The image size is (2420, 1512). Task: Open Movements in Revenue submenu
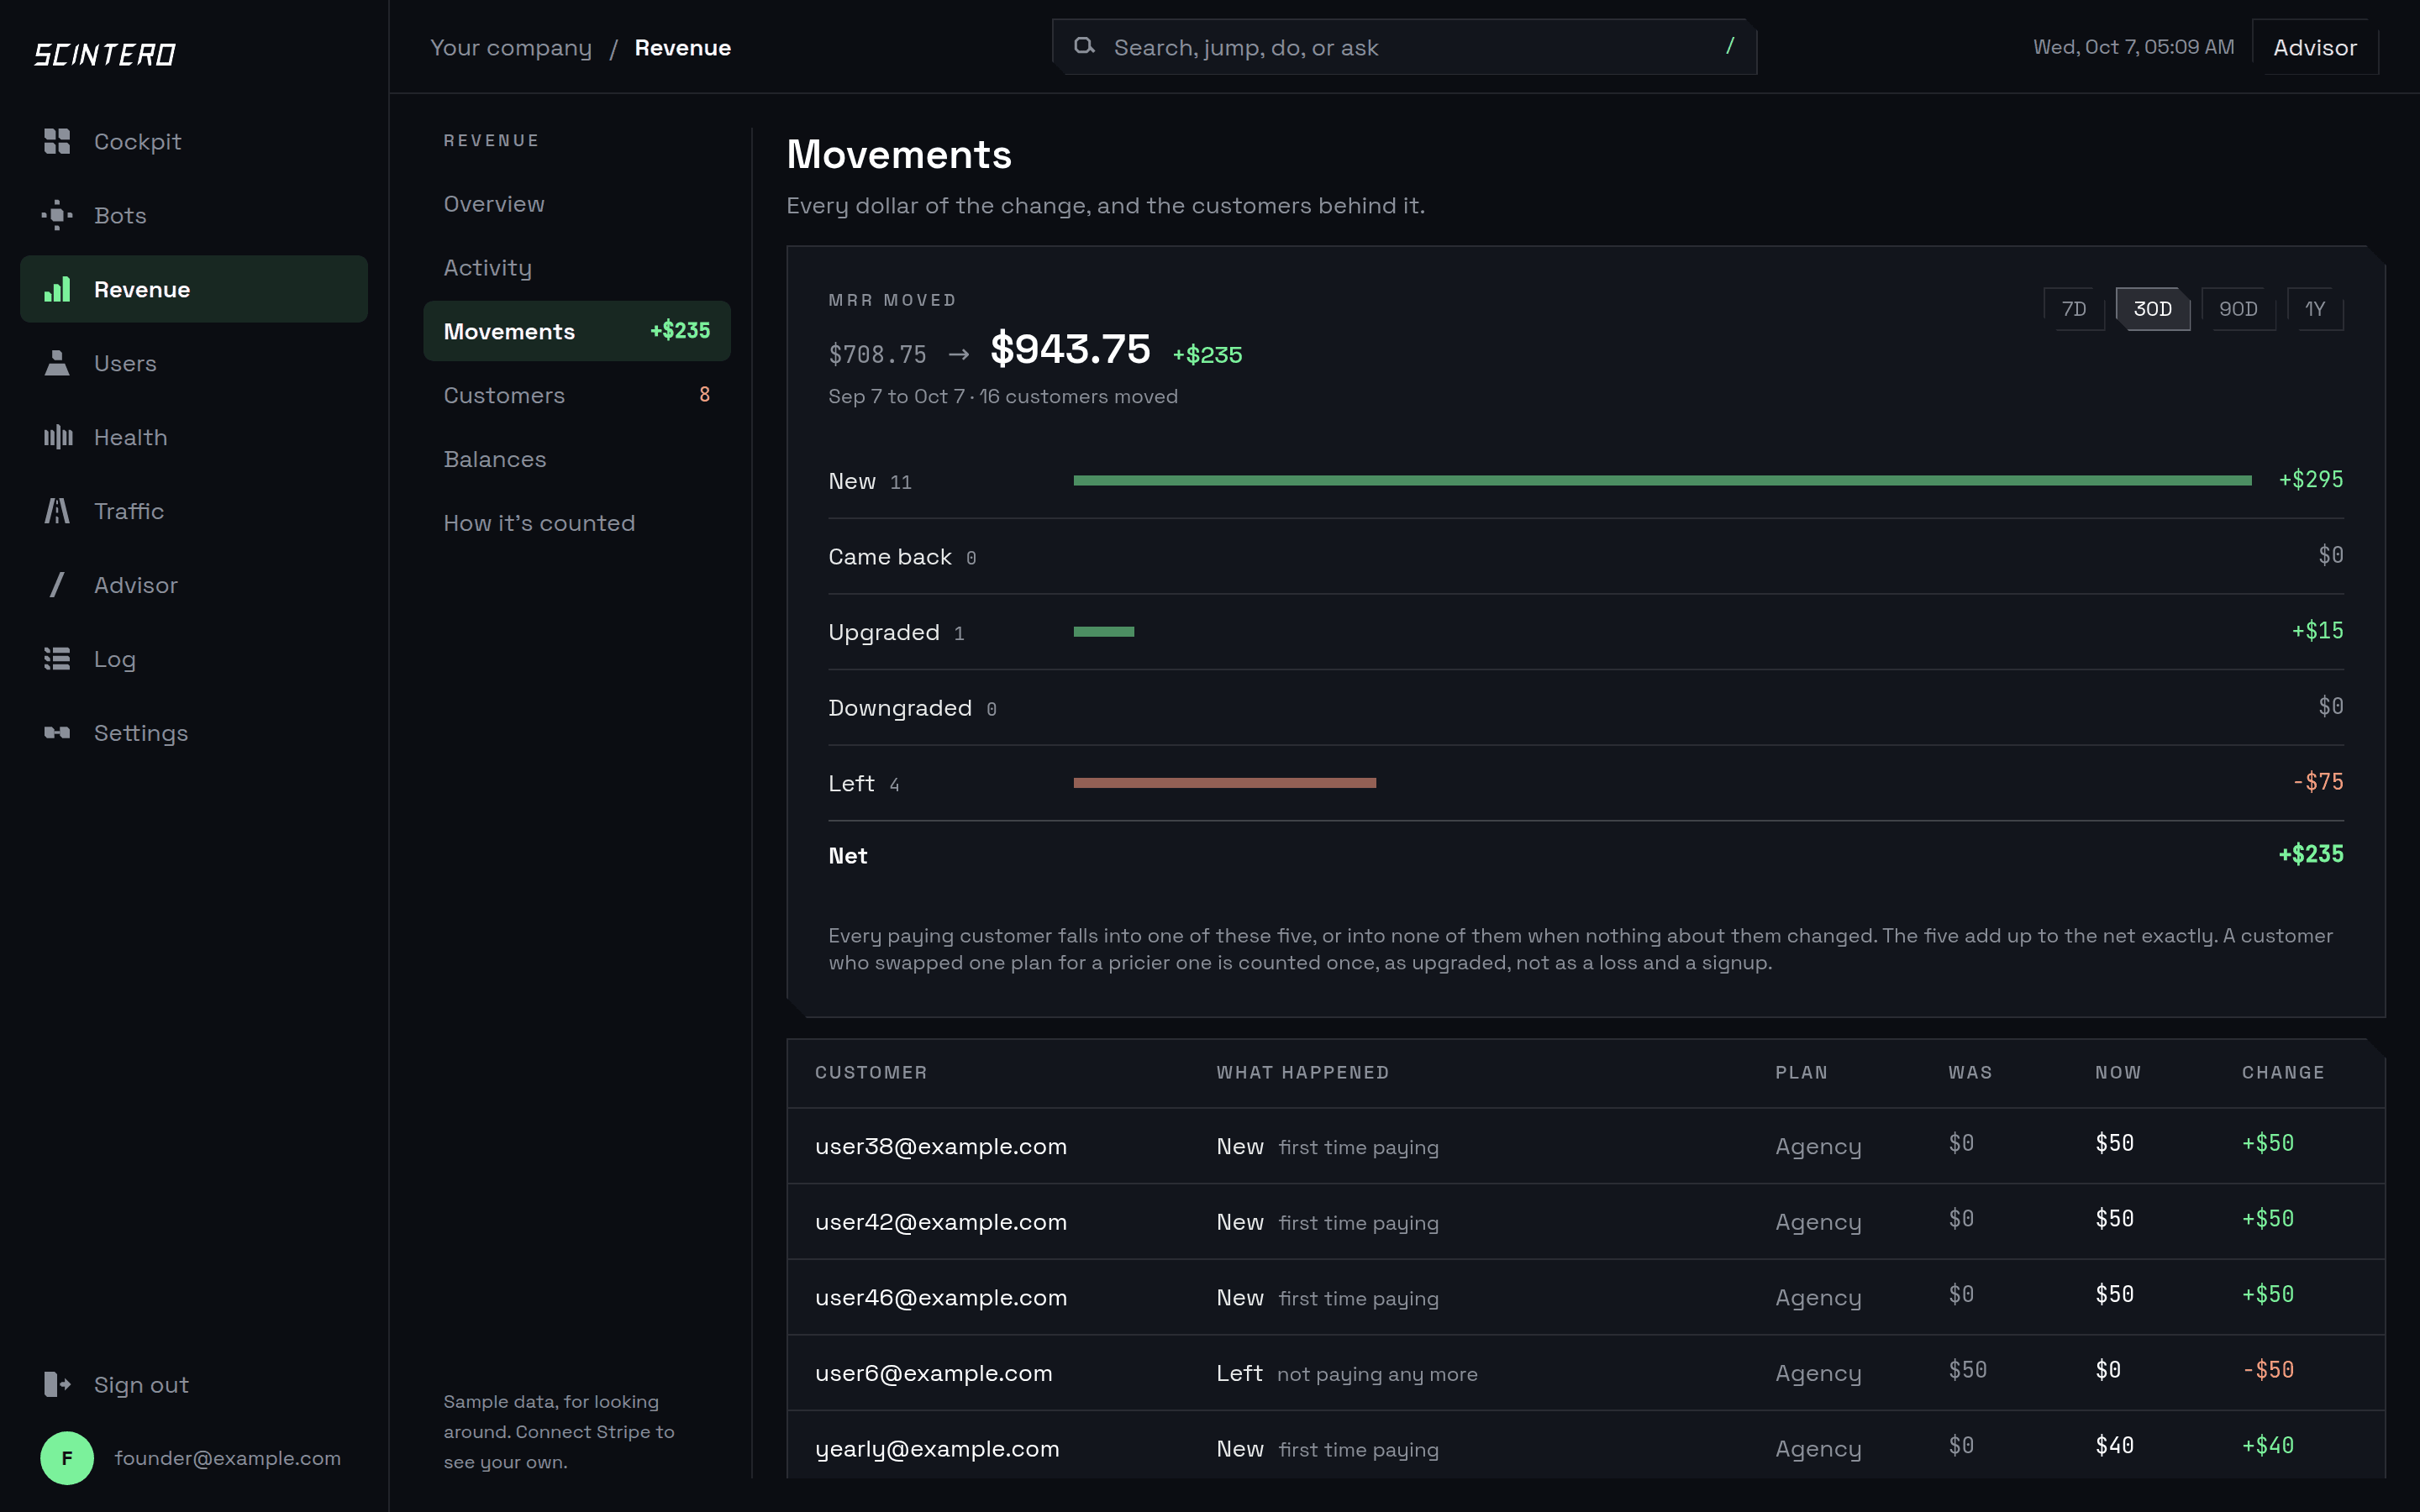(x=577, y=331)
